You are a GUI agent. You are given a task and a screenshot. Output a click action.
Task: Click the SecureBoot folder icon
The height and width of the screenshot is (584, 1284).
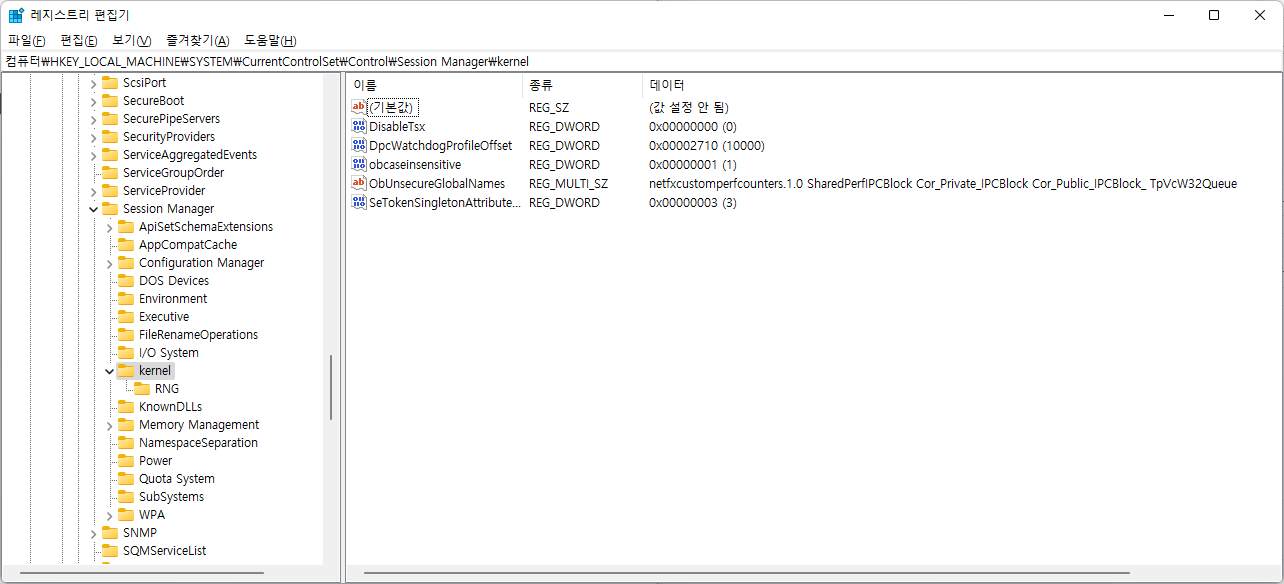point(109,101)
